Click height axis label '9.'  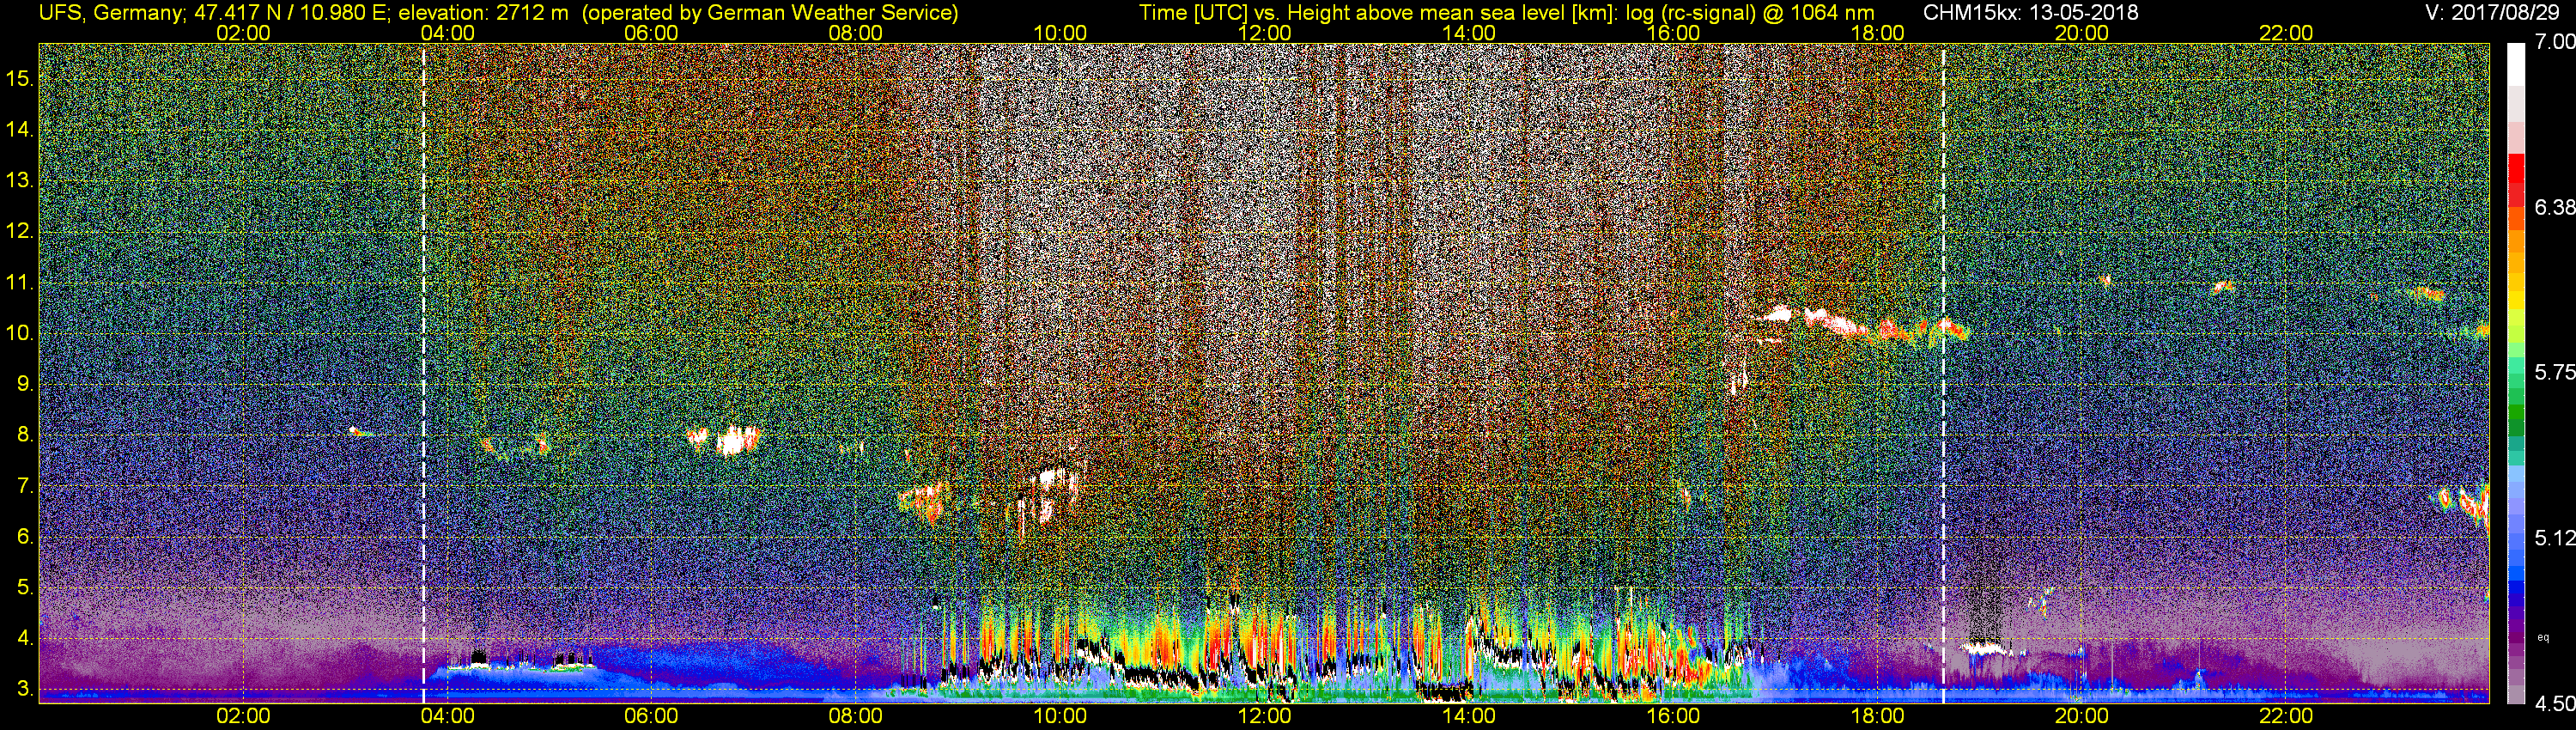click(25, 384)
